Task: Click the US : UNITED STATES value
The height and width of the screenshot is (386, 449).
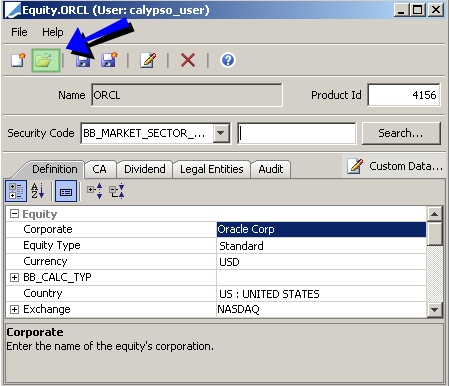Action: (x=269, y=294)
